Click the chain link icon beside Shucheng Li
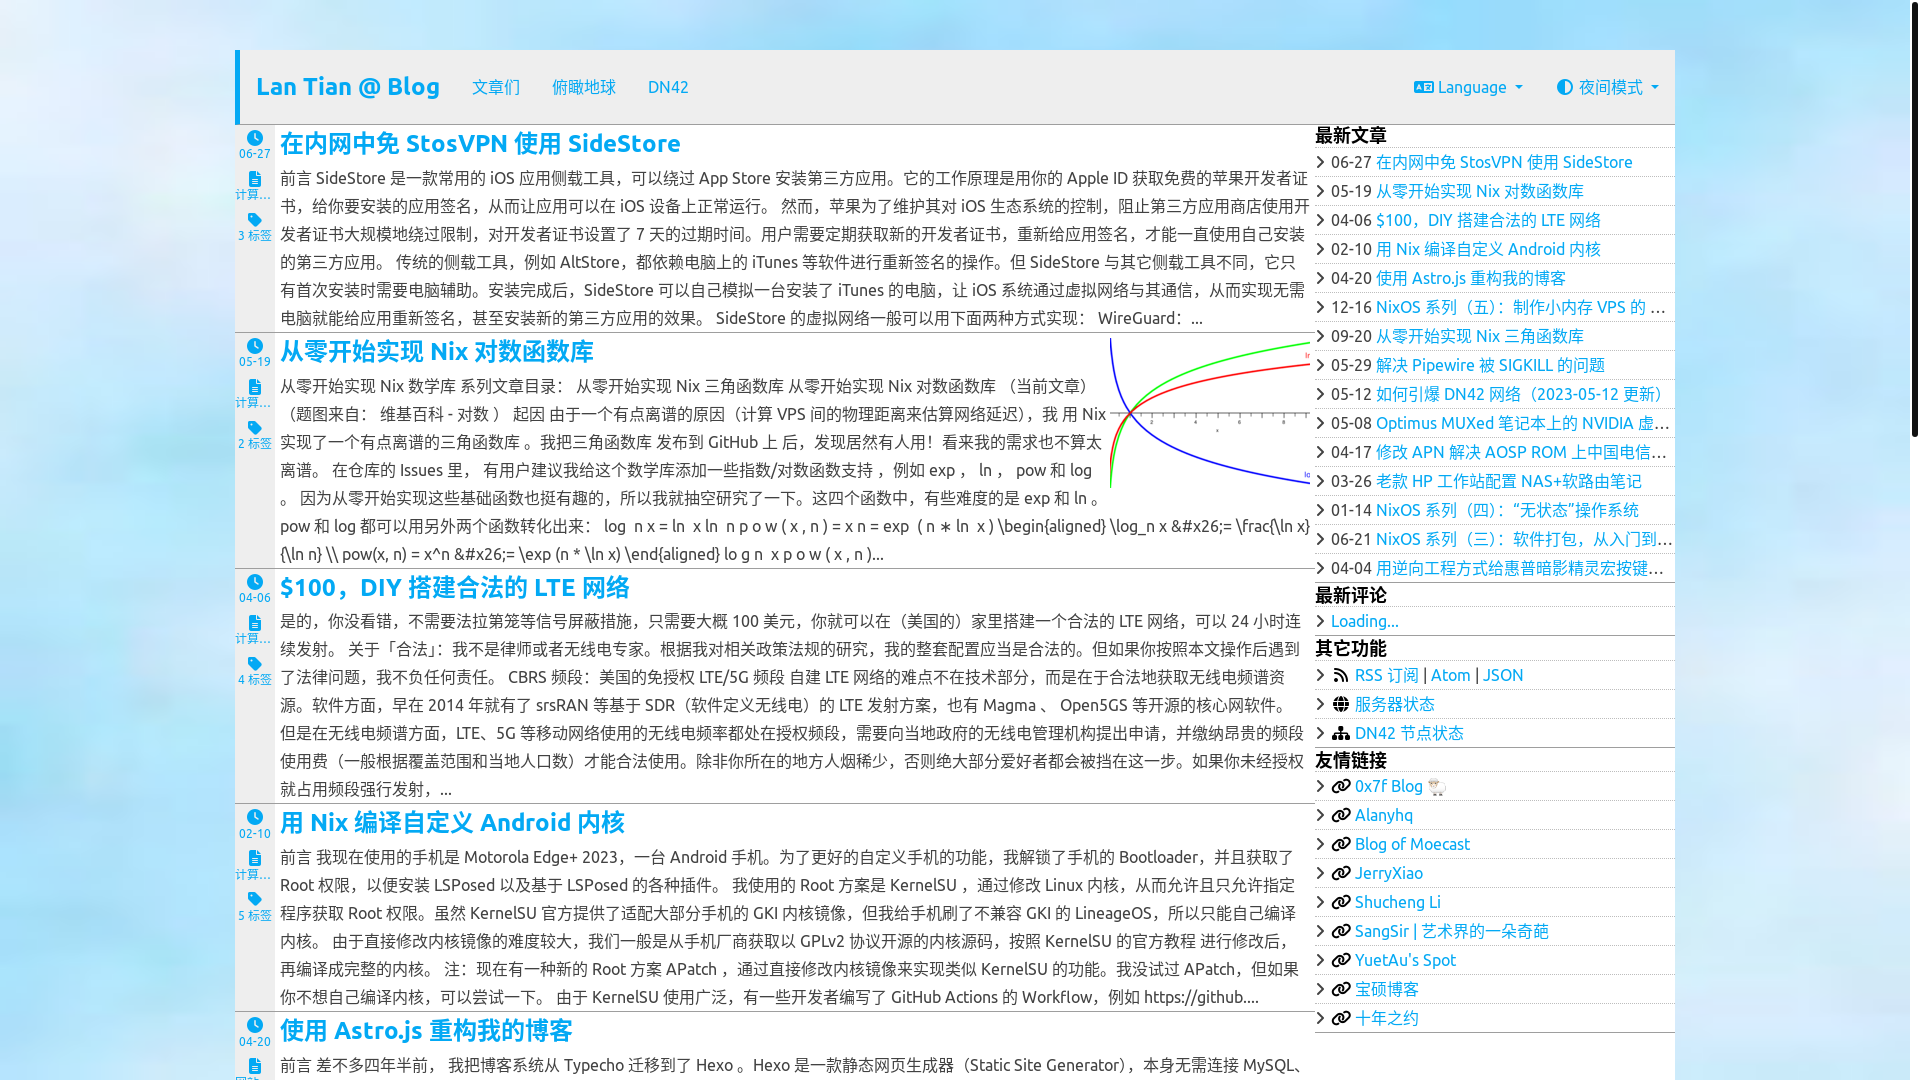This screenshot has width=1920, height=1080. (1341, 903)
